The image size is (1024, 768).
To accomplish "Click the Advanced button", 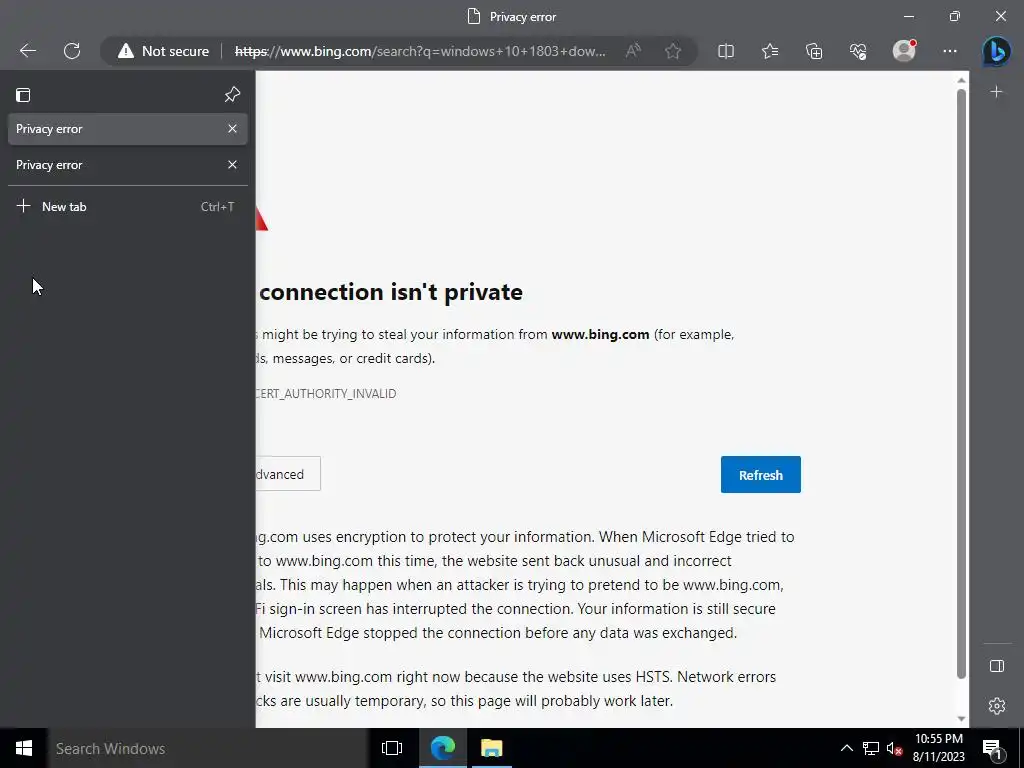I will (287, 474).
